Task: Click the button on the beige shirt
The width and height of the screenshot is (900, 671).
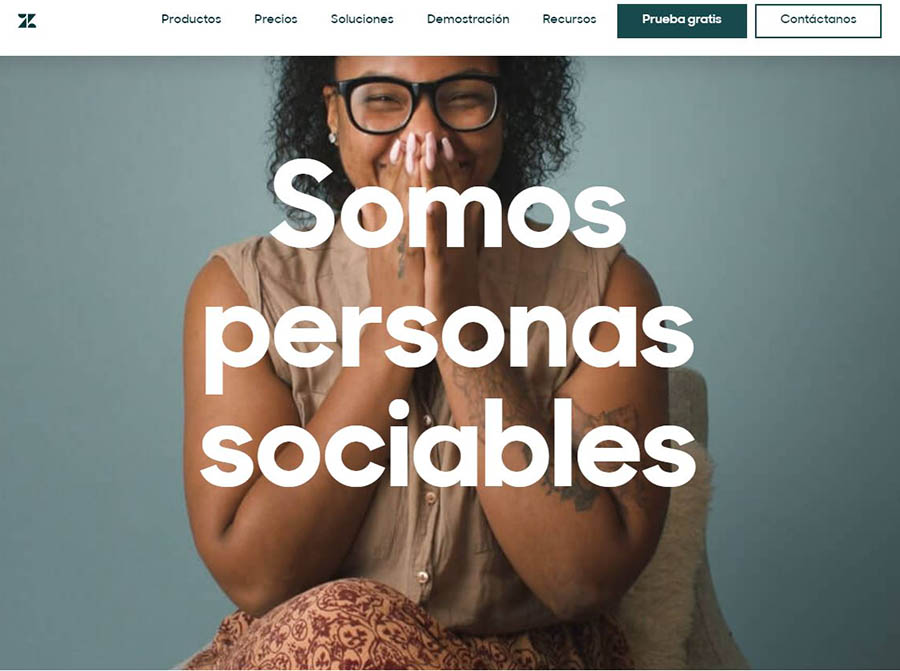Action: point(422,576)
